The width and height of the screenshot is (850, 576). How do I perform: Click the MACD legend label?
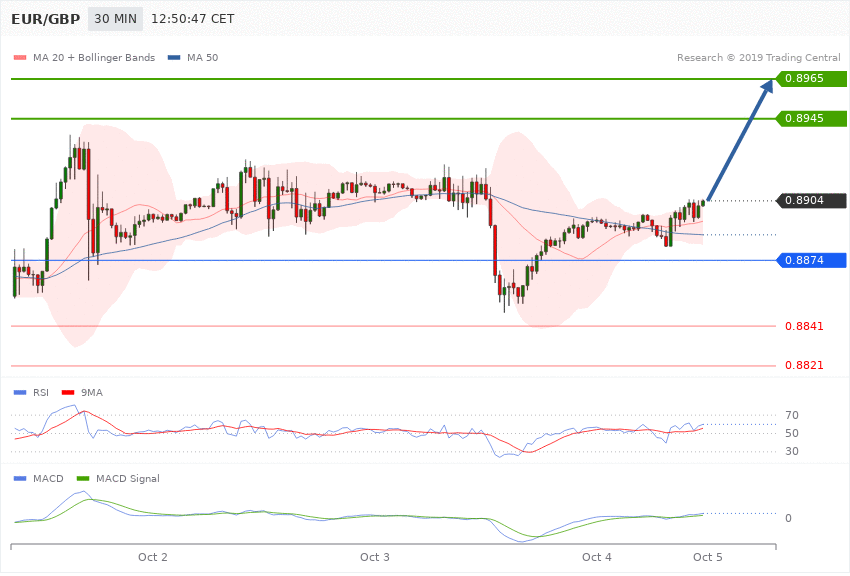(48, 478)
